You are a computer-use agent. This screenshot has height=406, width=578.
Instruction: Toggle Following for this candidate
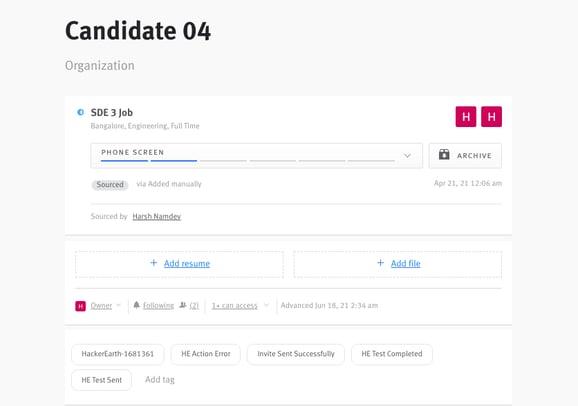coord(158,305)
